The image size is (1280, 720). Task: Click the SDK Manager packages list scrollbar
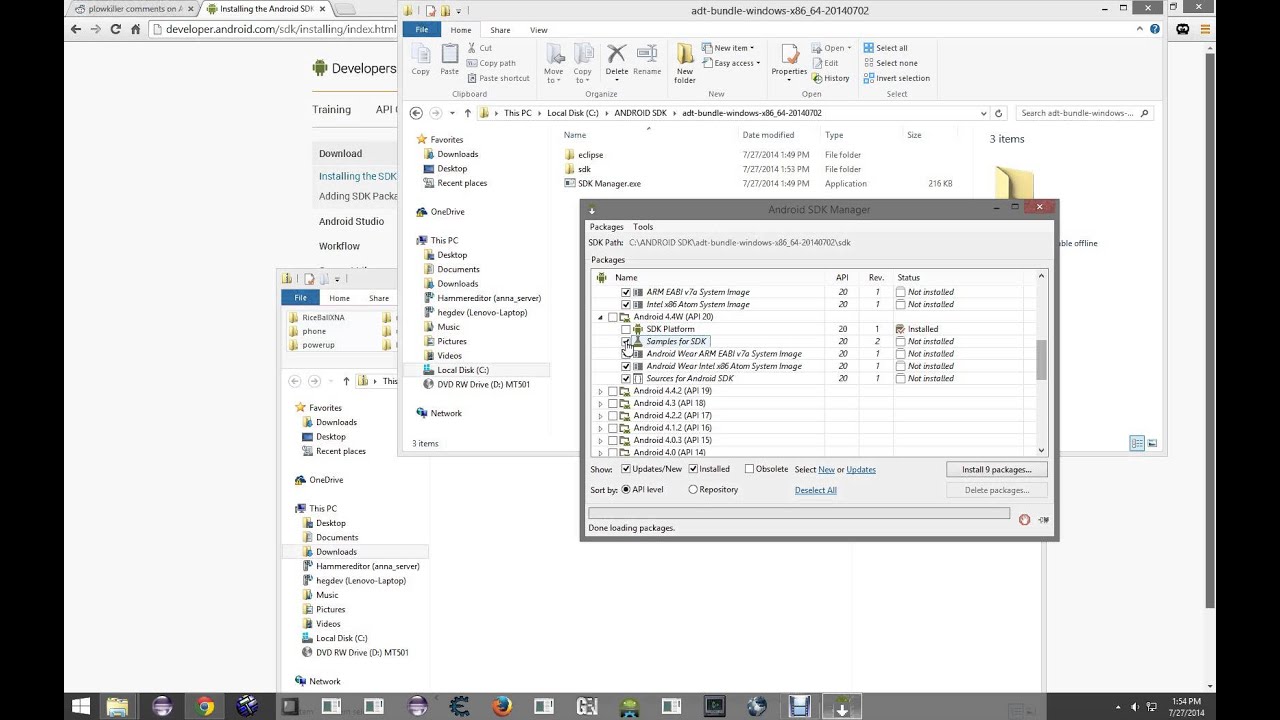click(1041, 360)
